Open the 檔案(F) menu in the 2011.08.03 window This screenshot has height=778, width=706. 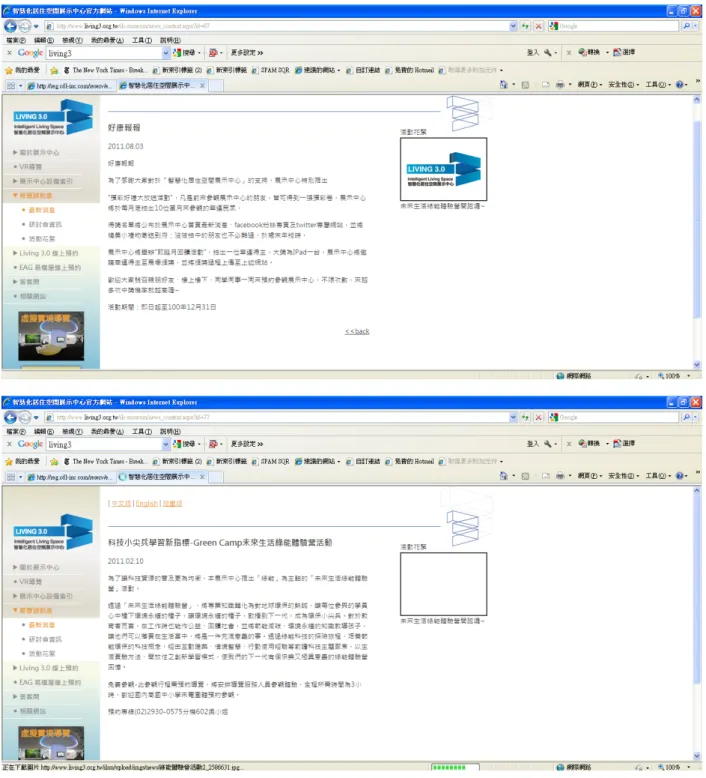16,40
